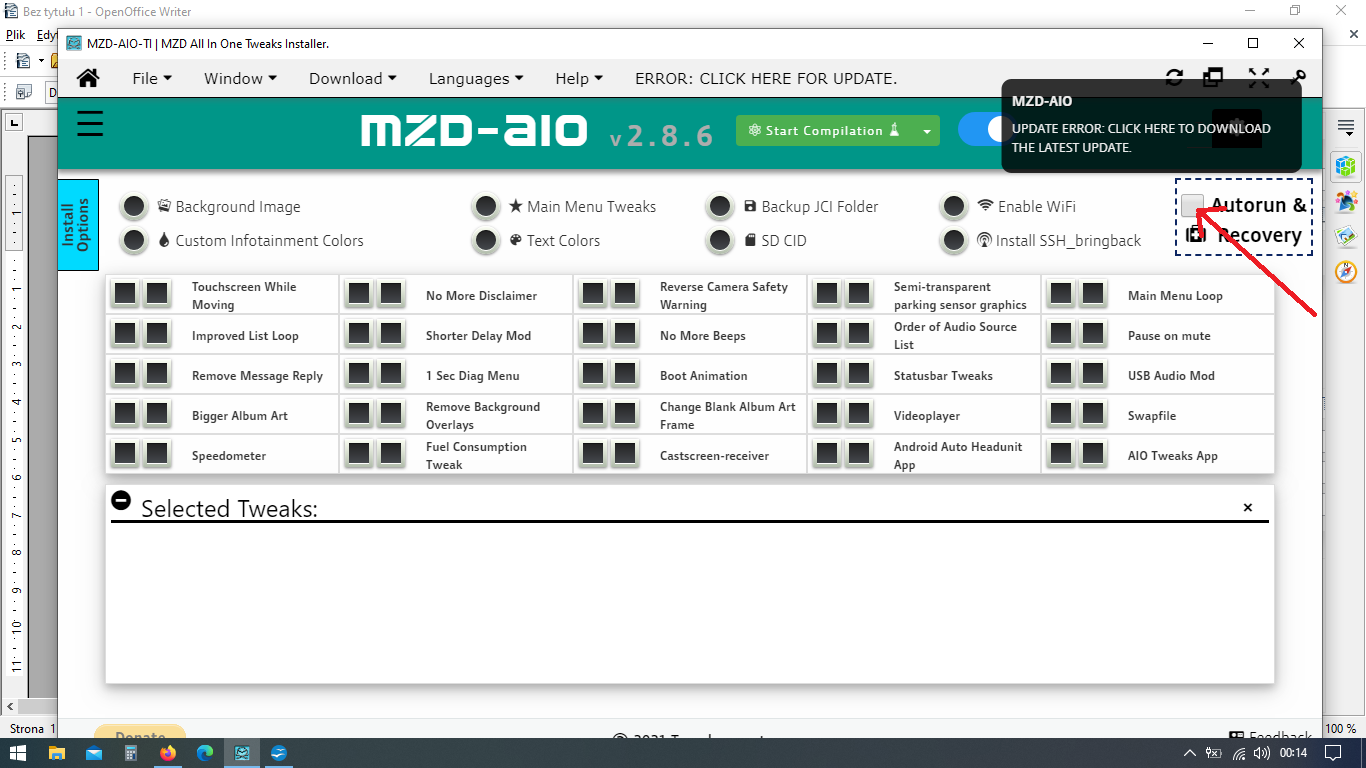Viewport: 1366px width, 768px height.
Task: Click the overlapping windows icon in toolbar
Action: (1213, 78)
